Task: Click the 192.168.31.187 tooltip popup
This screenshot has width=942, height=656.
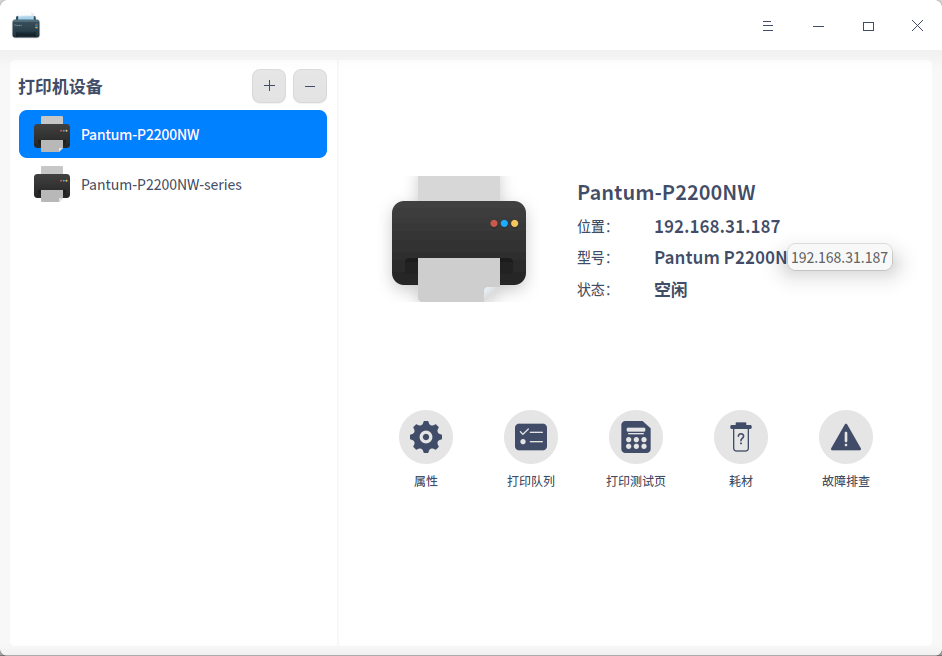Action: click(839, 258)
